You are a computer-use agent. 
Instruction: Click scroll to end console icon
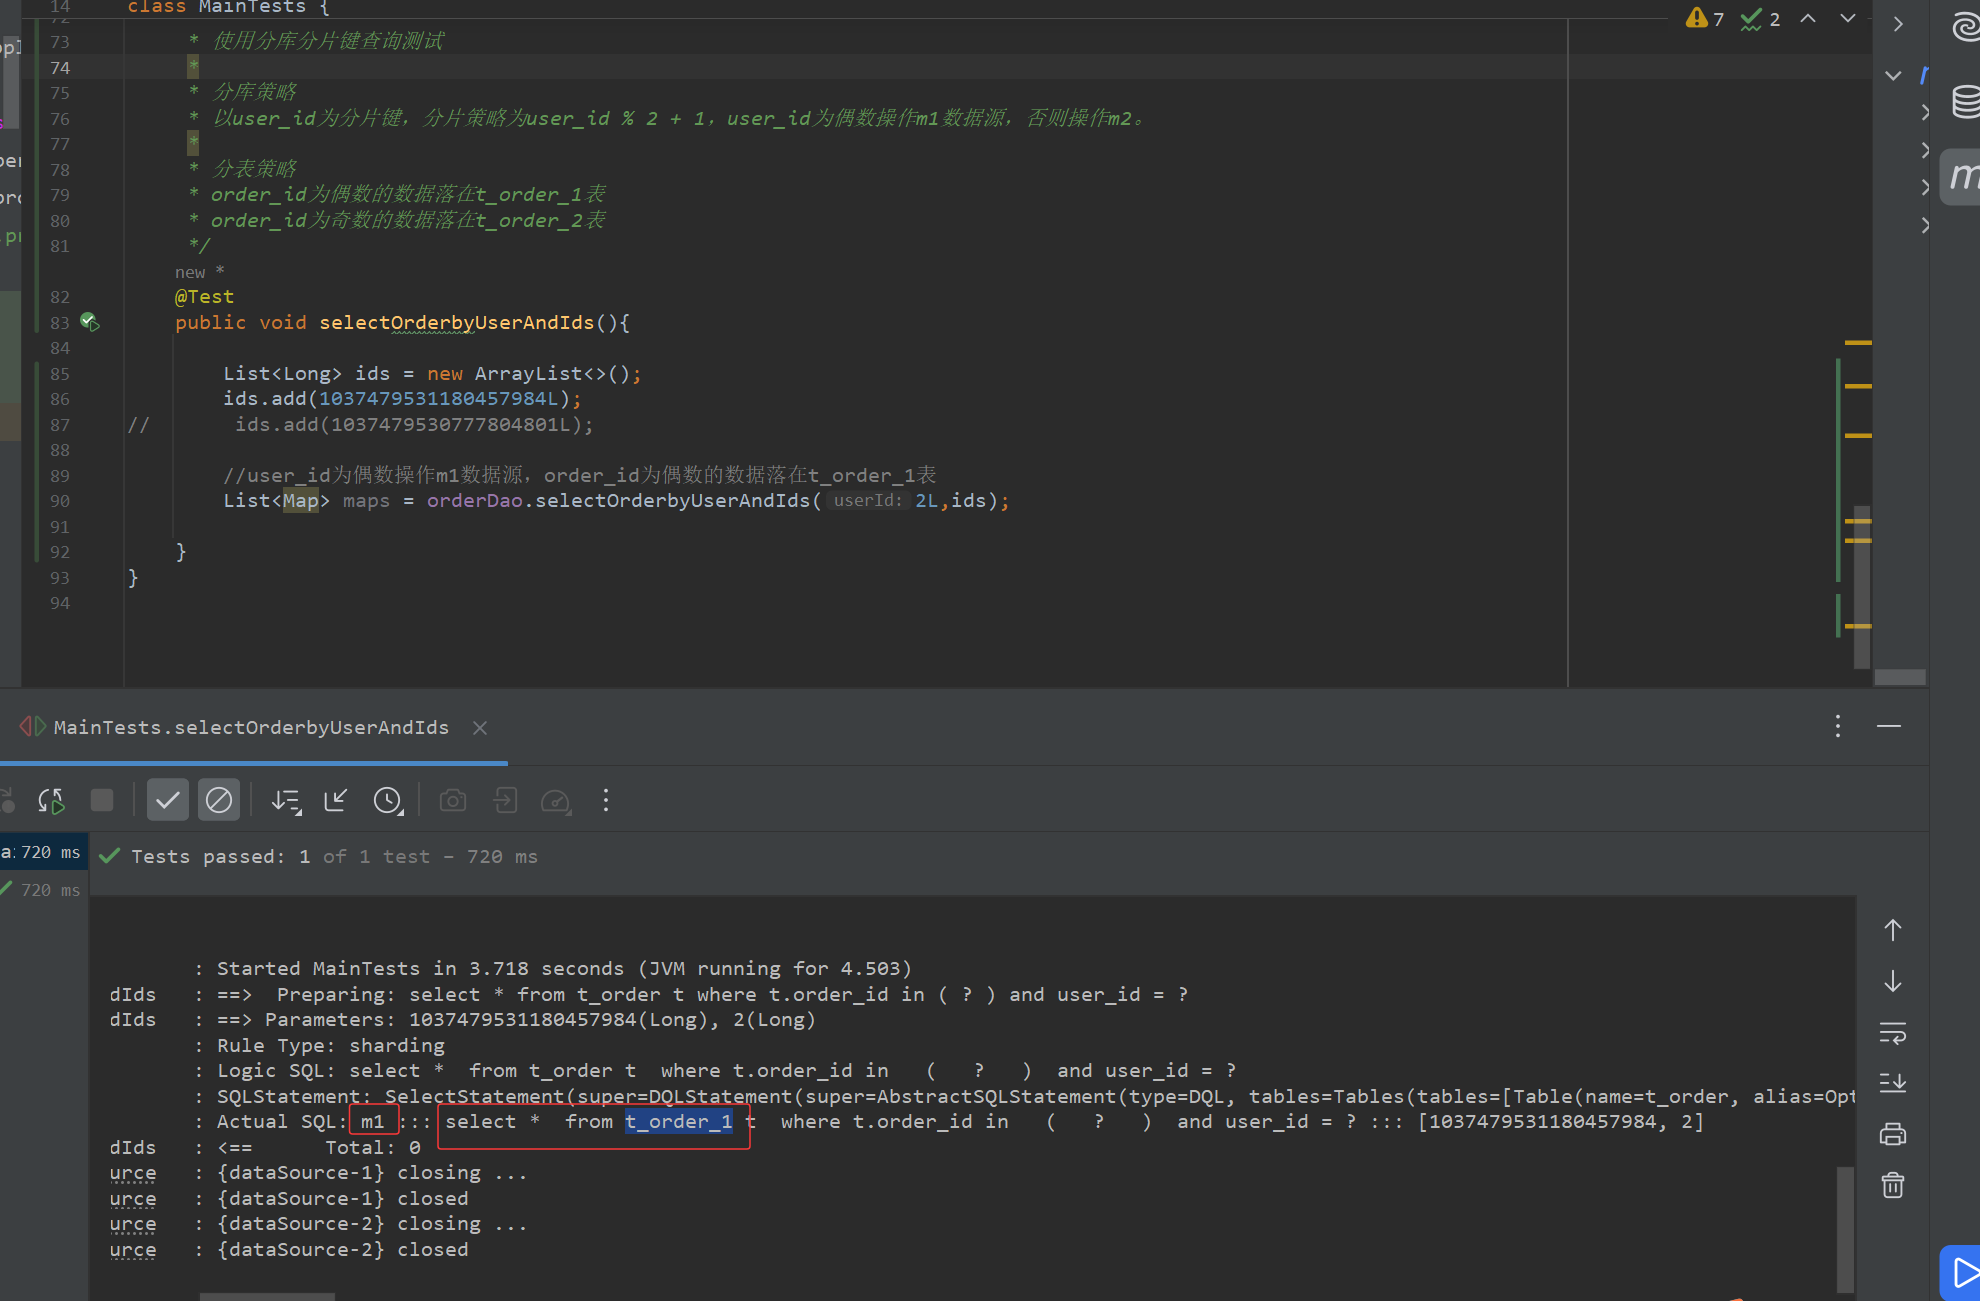click(1893, 1083)
